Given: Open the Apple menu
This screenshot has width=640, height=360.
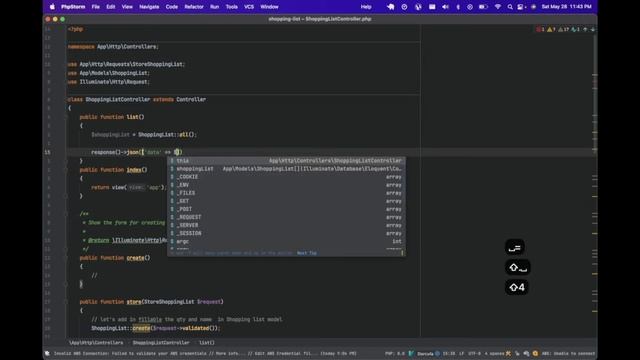Looking at the screenshot, I should (x=52, y=7).
